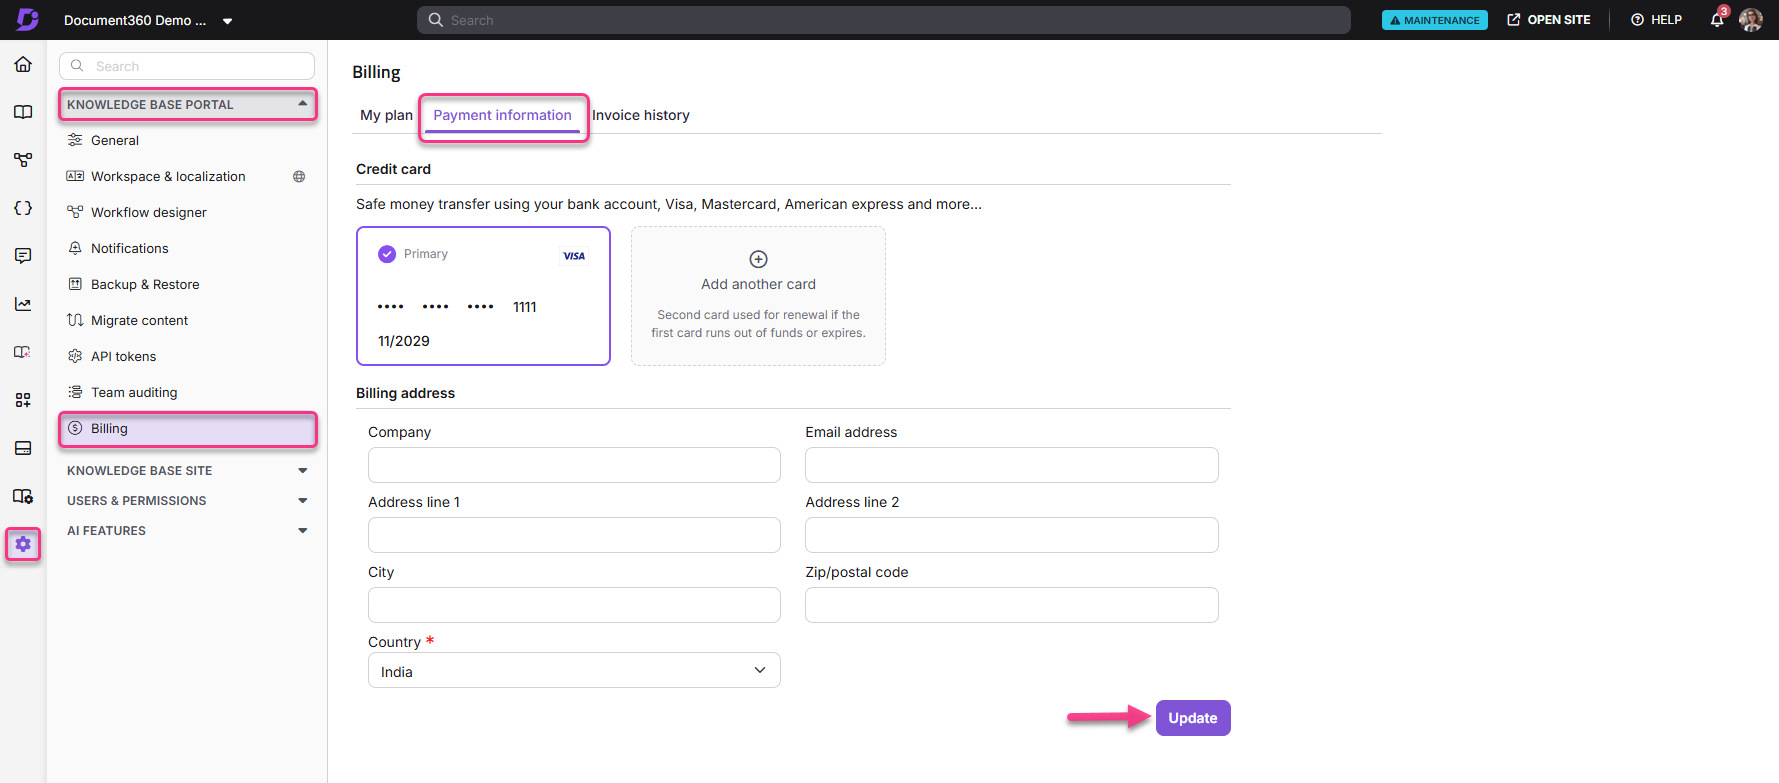Click the Document360 Demo project name

pos(135,20)
